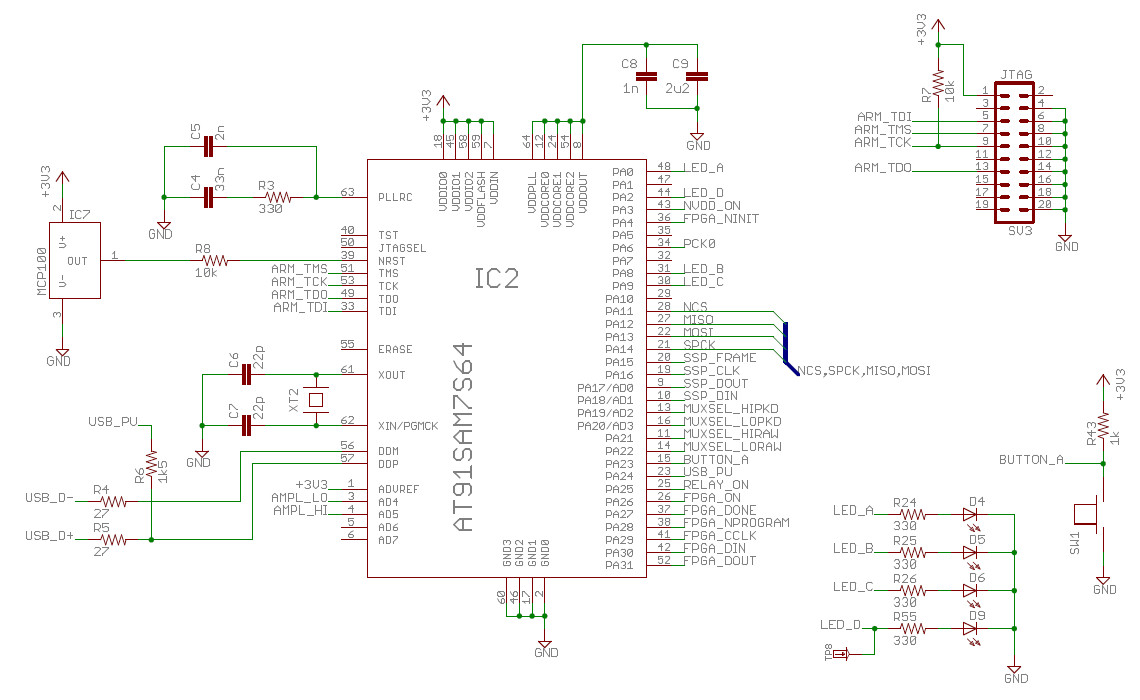The image size is (1140, 700).
Task: Select the R3 330 resistor symbol
Action: point(277,197)
